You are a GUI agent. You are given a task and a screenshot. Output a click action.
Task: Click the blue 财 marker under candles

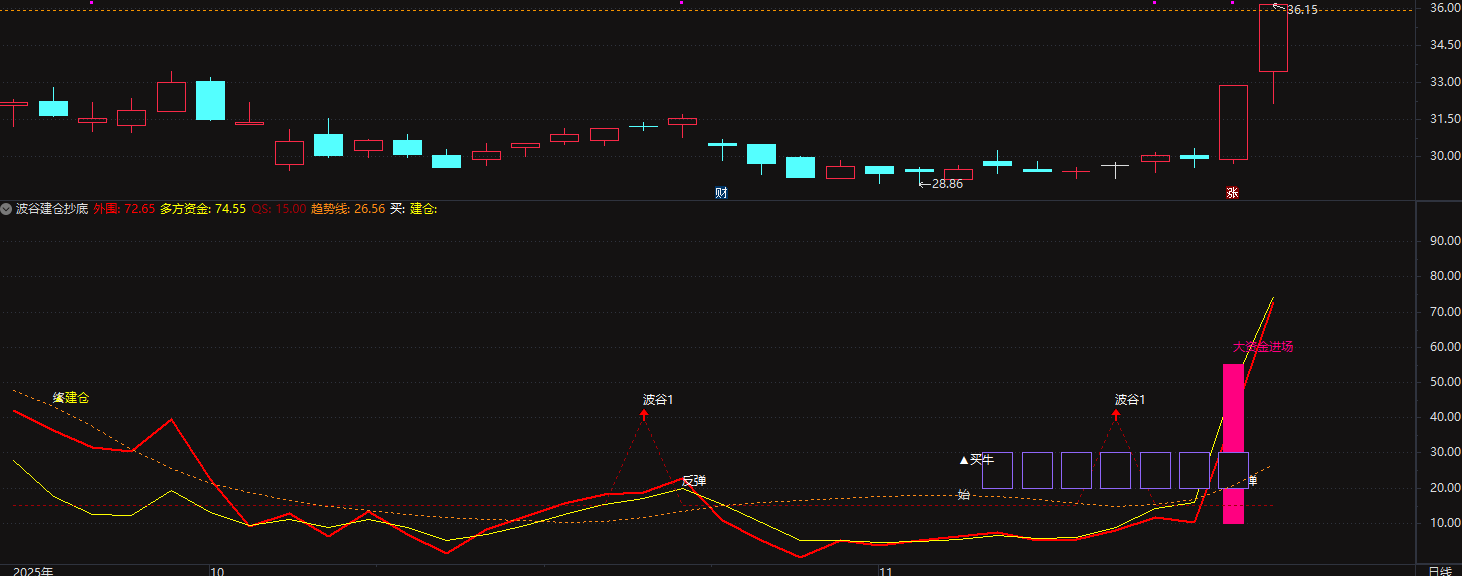click(721, 192)
